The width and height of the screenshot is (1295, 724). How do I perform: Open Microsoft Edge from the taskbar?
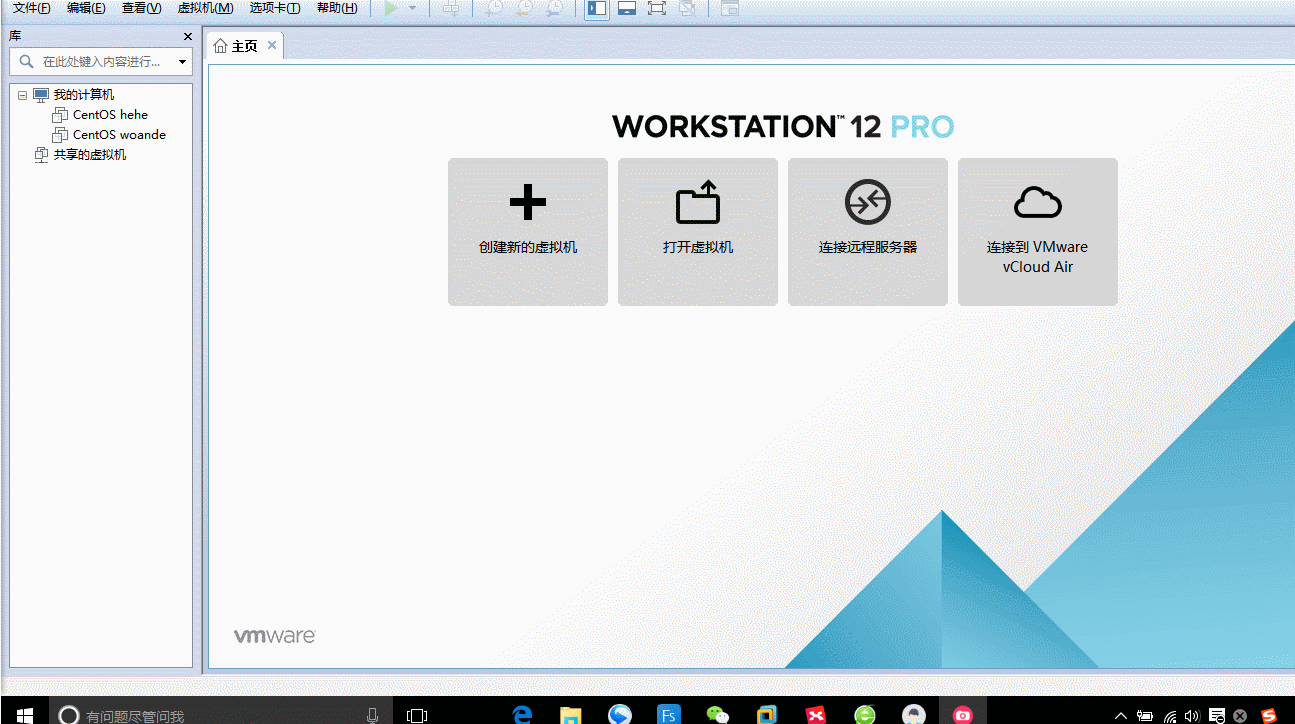click(x=522, y=714)
